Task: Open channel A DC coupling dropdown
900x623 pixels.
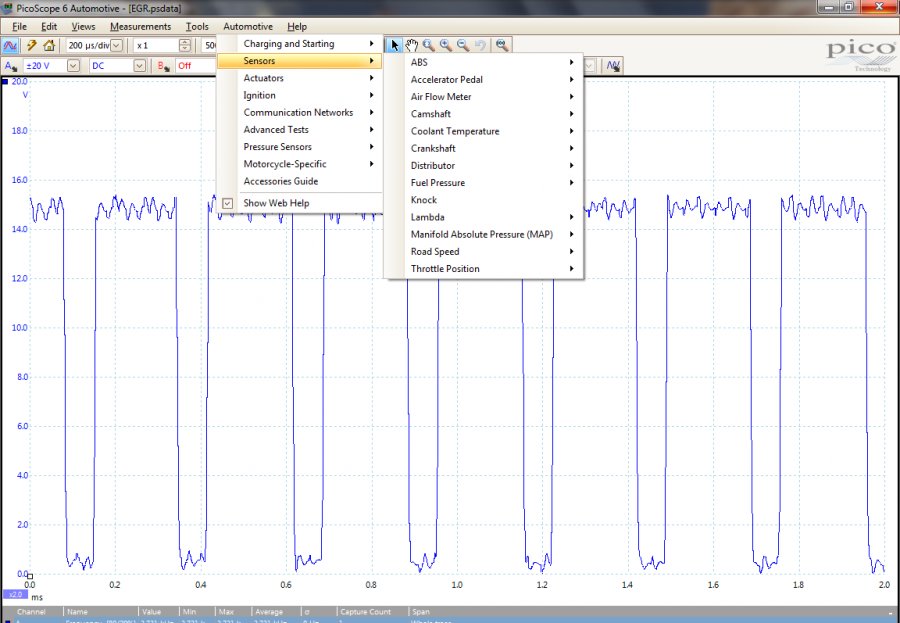Action: tap(139, 66)
